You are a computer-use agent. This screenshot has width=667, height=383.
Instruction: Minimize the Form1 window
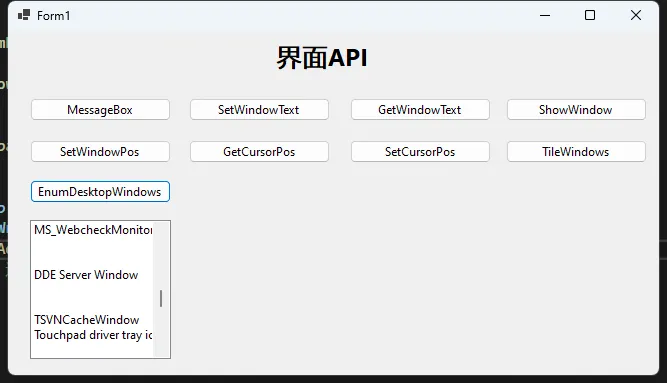coord(545,15)
